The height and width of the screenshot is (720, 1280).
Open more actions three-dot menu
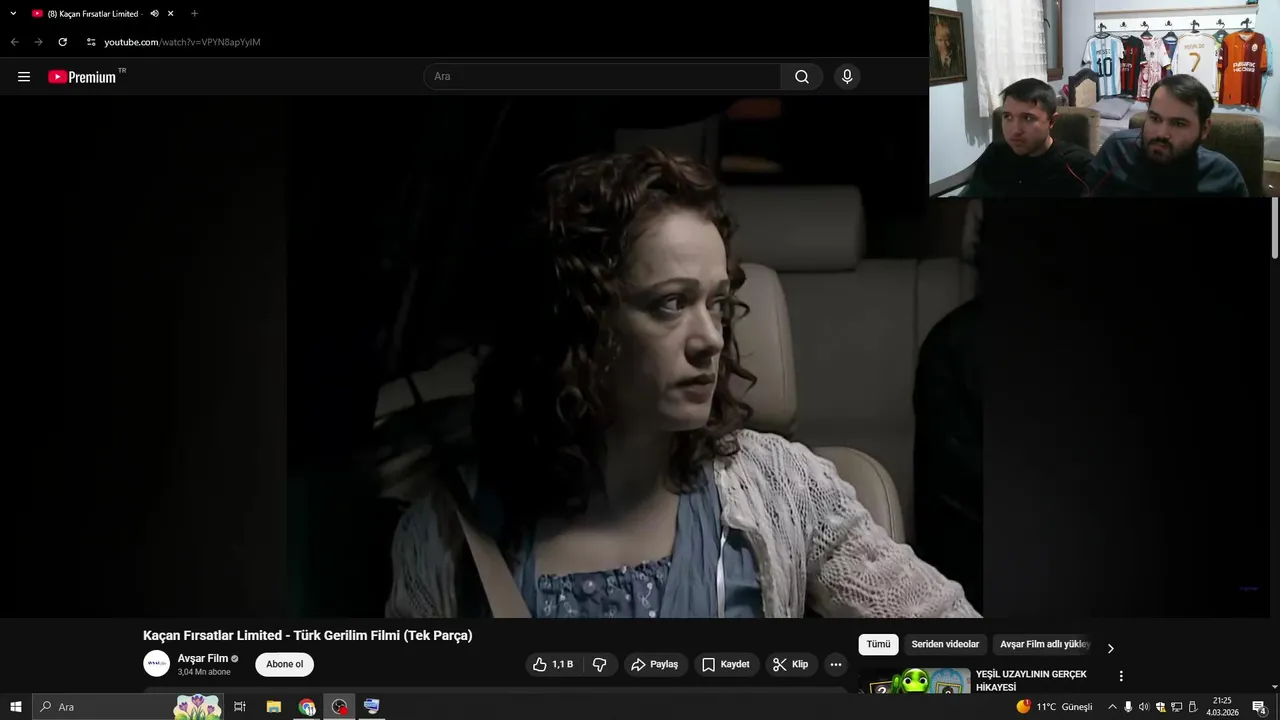pos(836,664)
